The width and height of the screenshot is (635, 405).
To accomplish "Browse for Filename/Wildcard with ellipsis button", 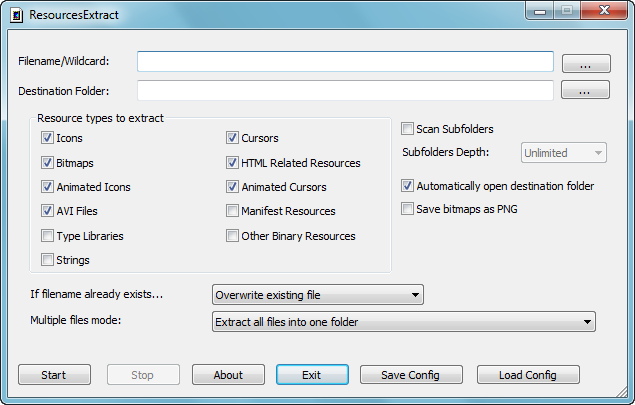I will pyautogui.click(x=586, y=64).
